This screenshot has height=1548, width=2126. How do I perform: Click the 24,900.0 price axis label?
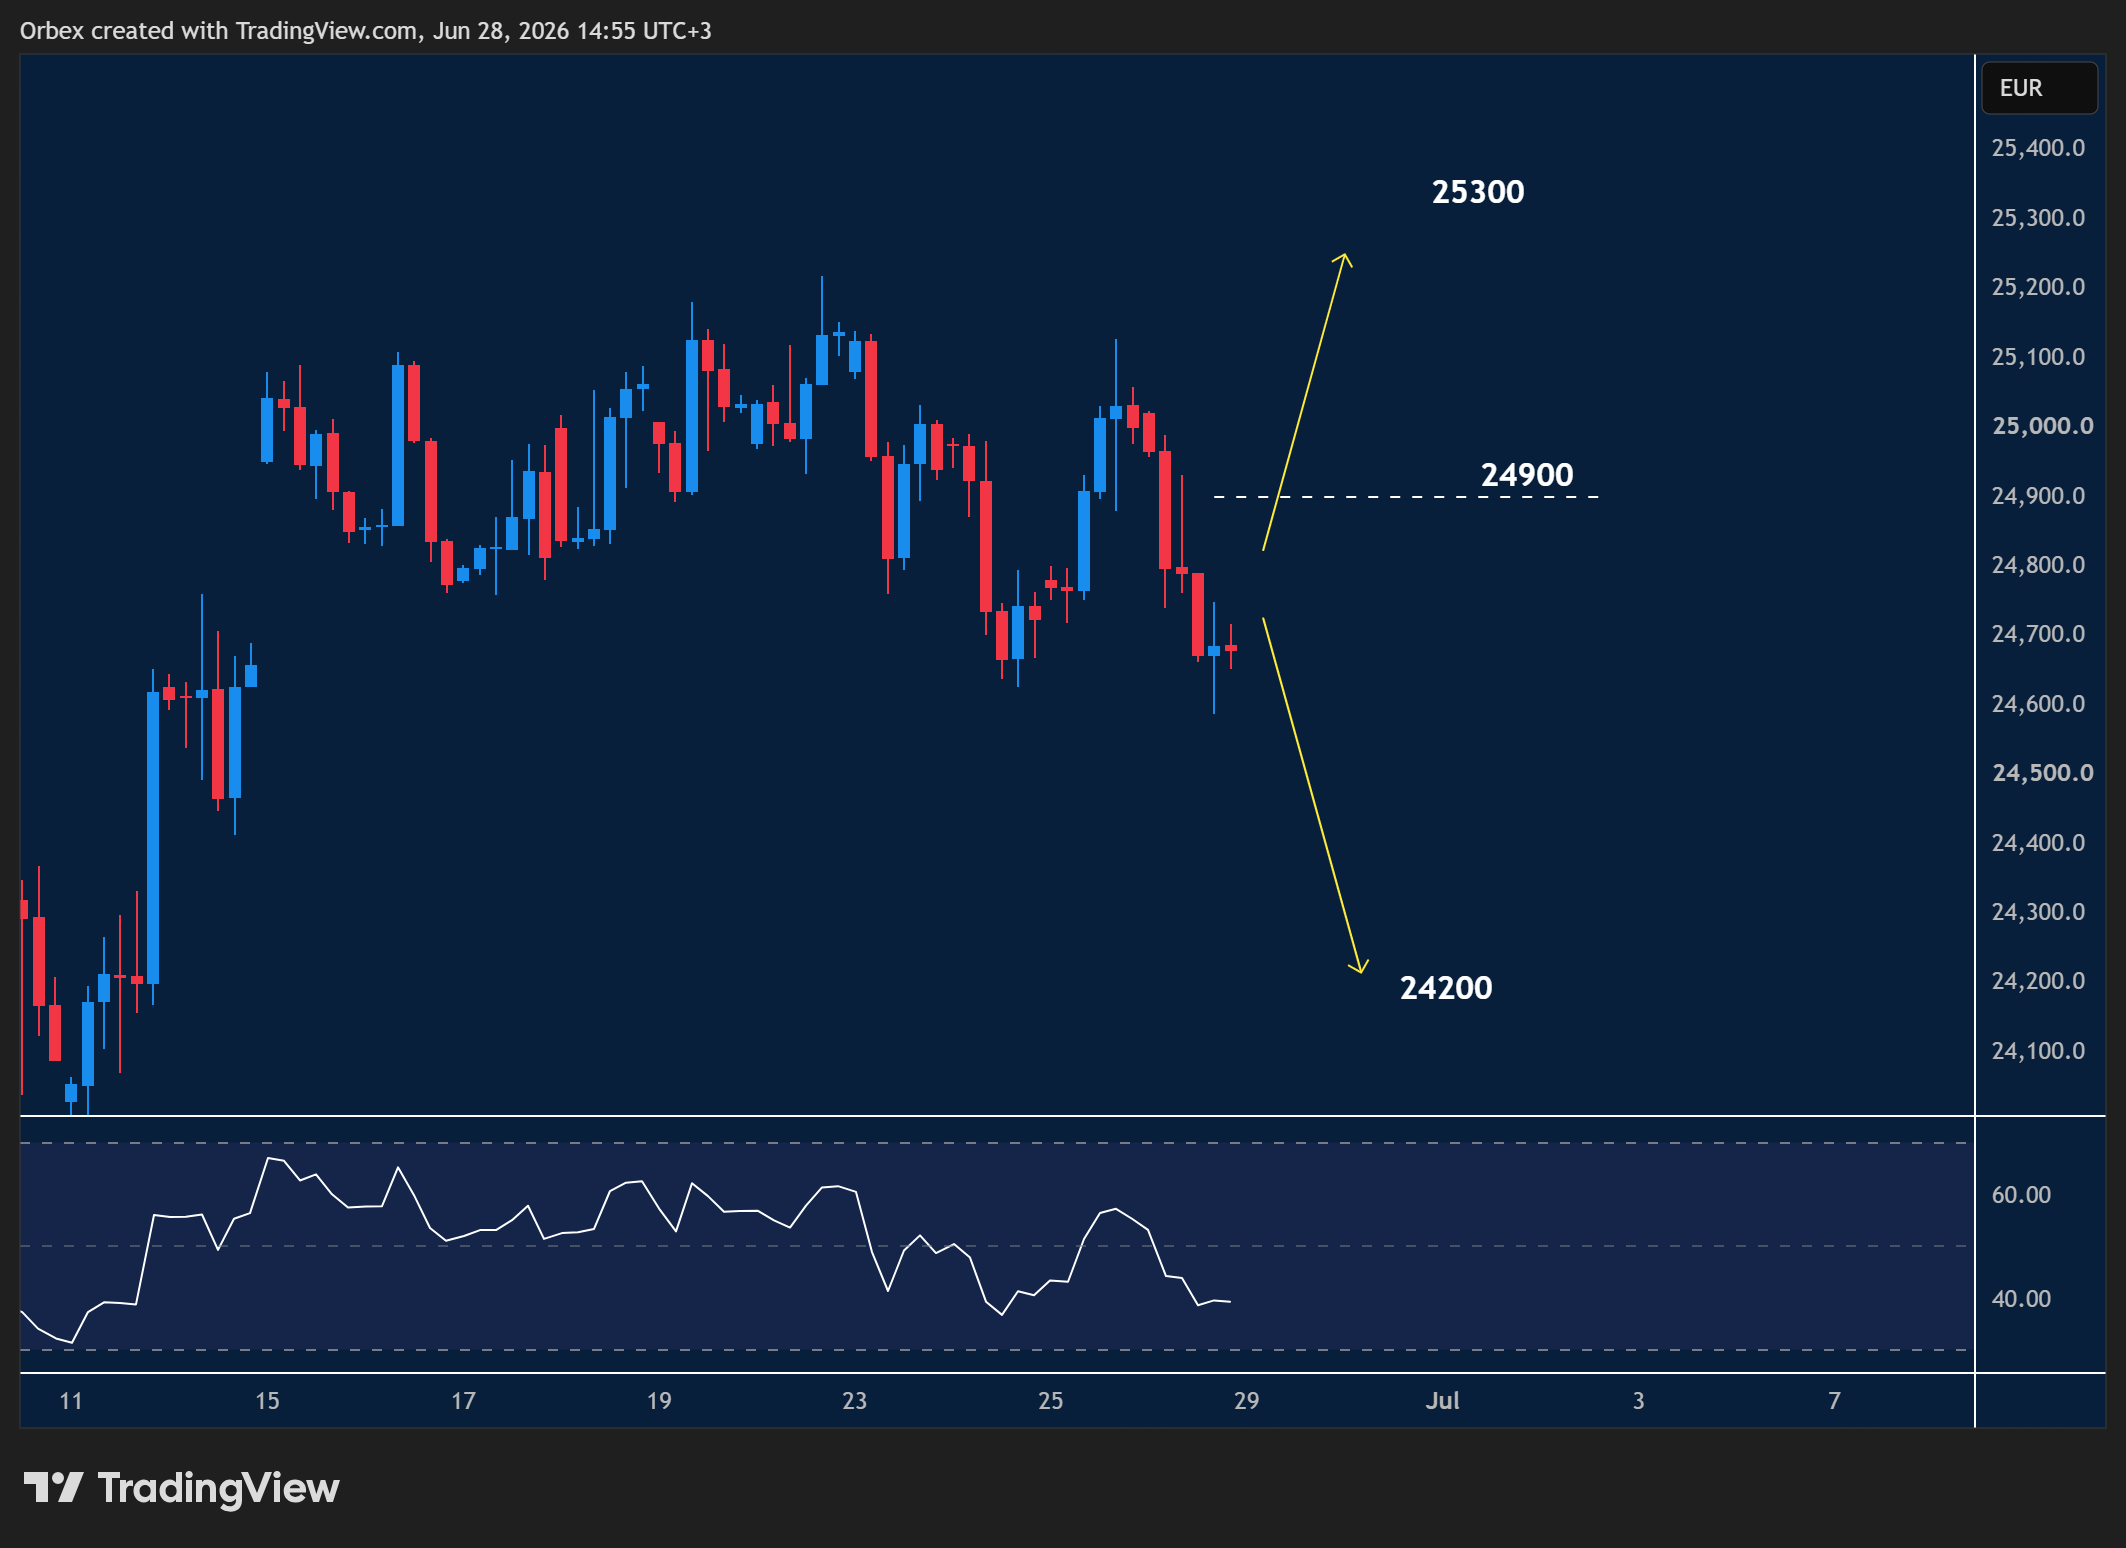click(x=2038, y=496)
